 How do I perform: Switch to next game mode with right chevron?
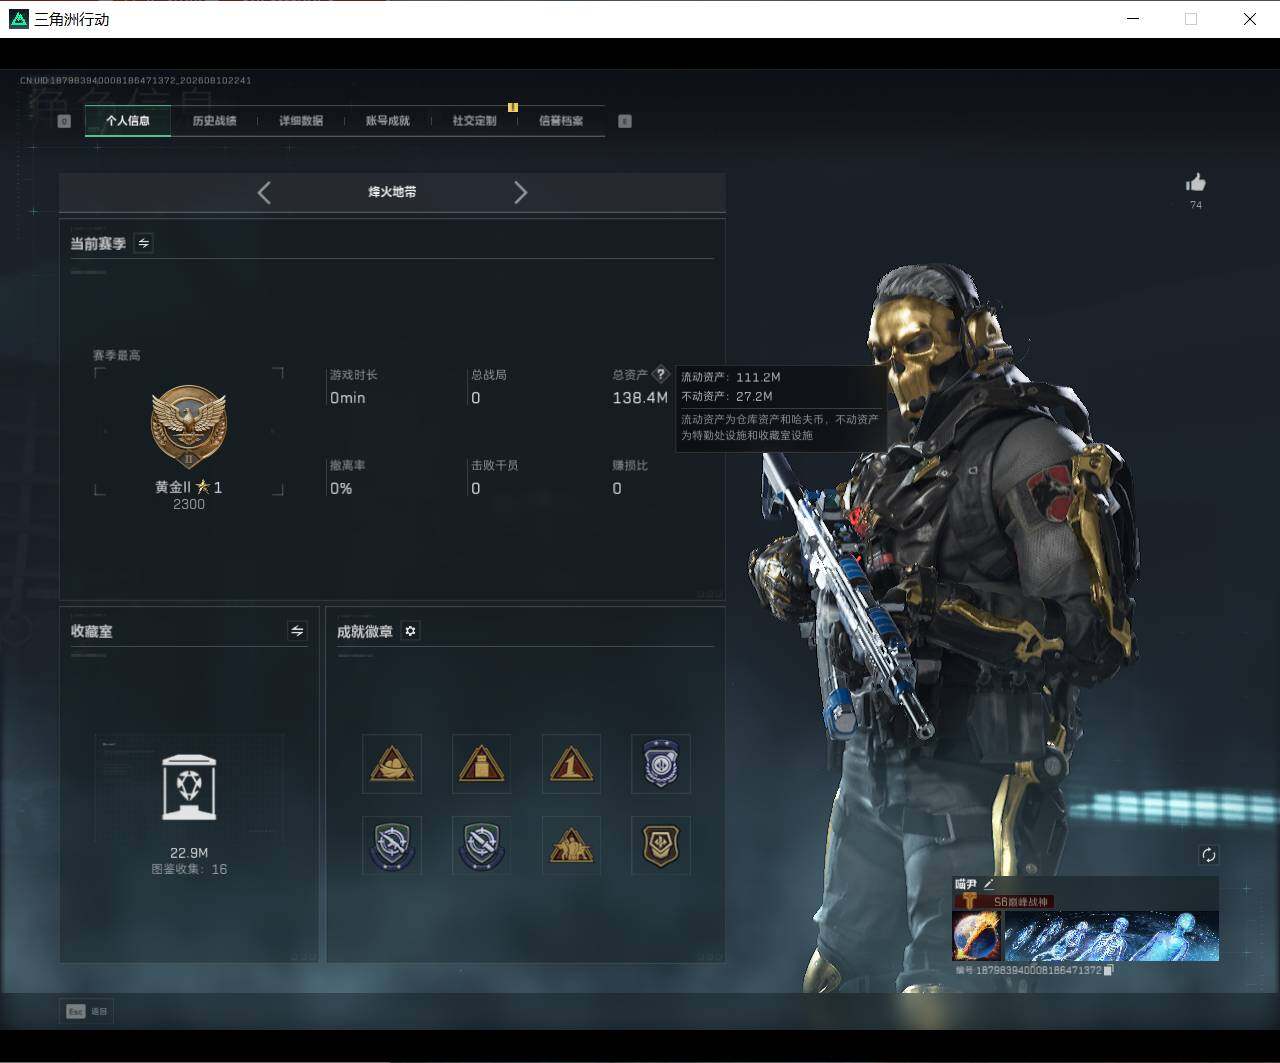pyautogui.click(x=520, y=192)
